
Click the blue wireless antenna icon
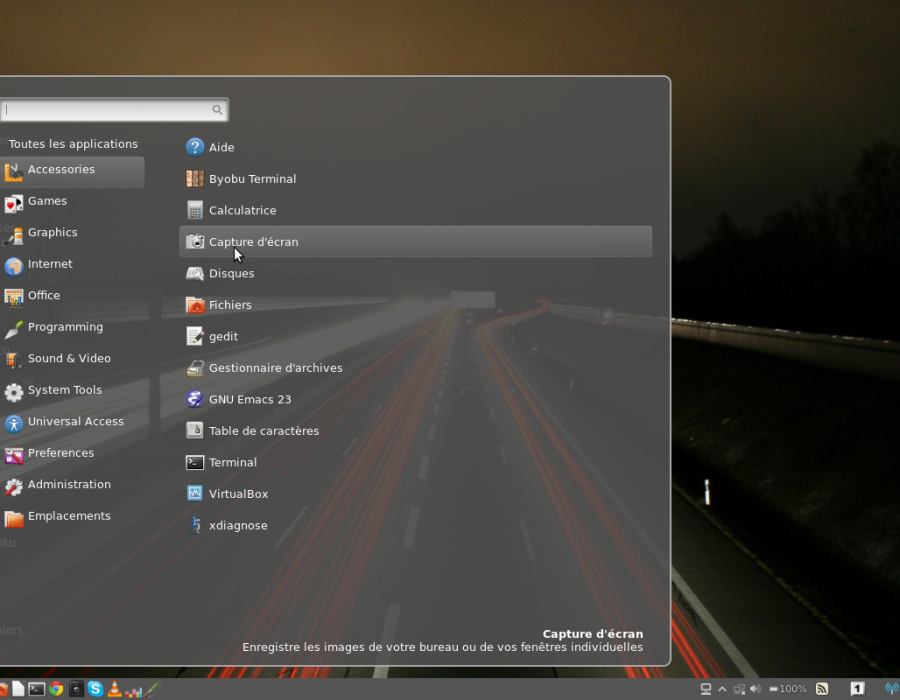click(892, 689)
